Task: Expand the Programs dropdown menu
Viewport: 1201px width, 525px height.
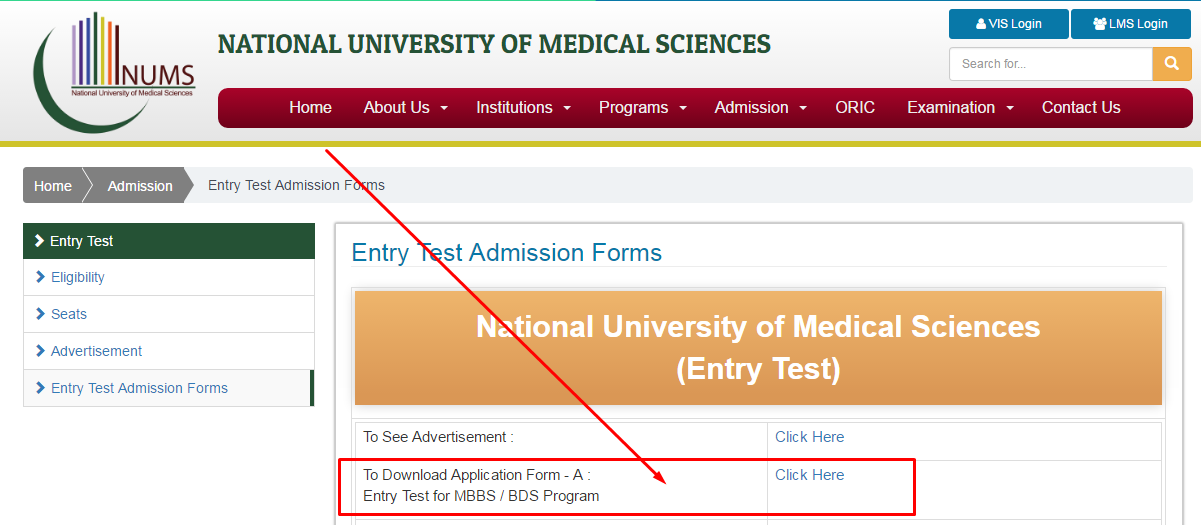Action: click(642, 108)
